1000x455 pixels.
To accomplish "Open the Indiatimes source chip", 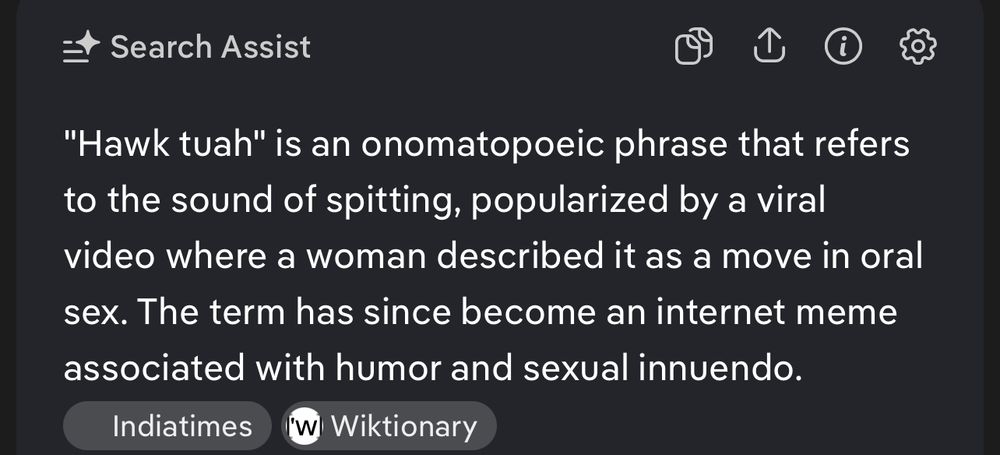I will (x=167, y=427).
